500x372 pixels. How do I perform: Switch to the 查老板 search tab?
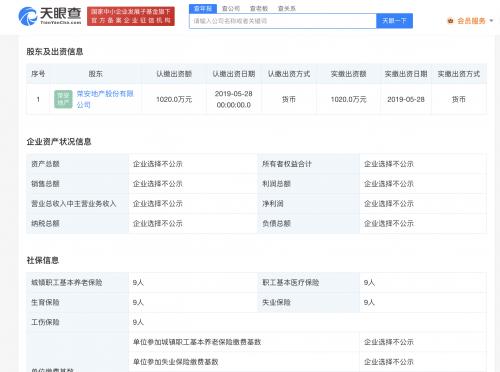coord(259,9)
